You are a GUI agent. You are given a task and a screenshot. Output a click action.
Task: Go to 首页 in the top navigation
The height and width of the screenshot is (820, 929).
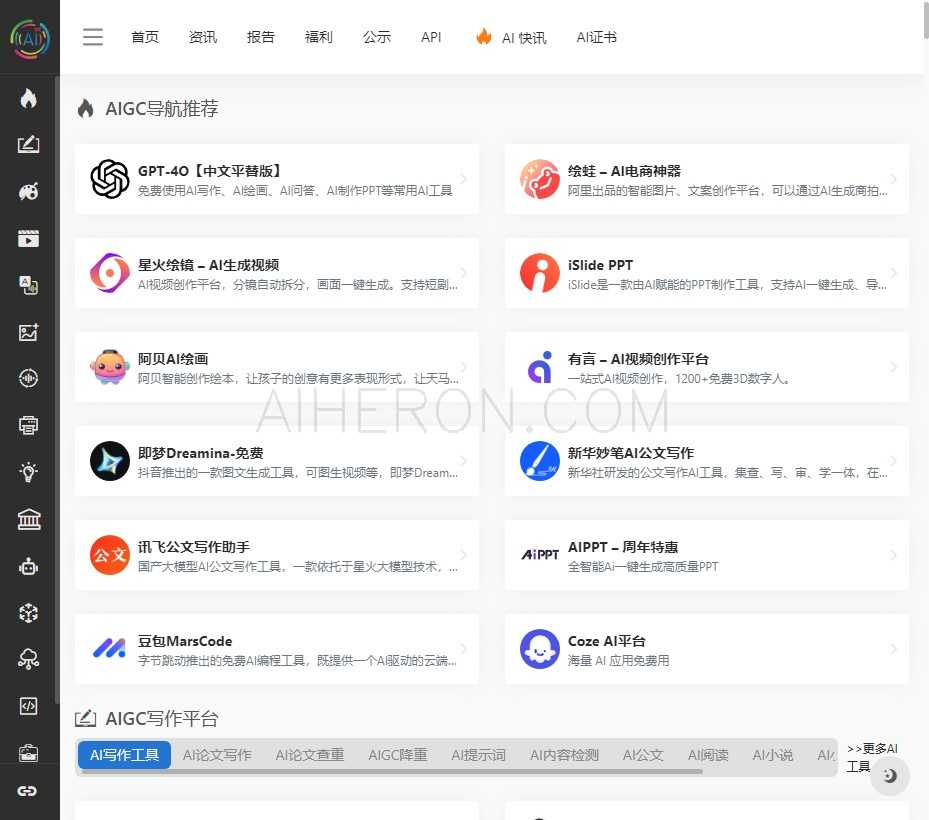(x=145, y=37)
